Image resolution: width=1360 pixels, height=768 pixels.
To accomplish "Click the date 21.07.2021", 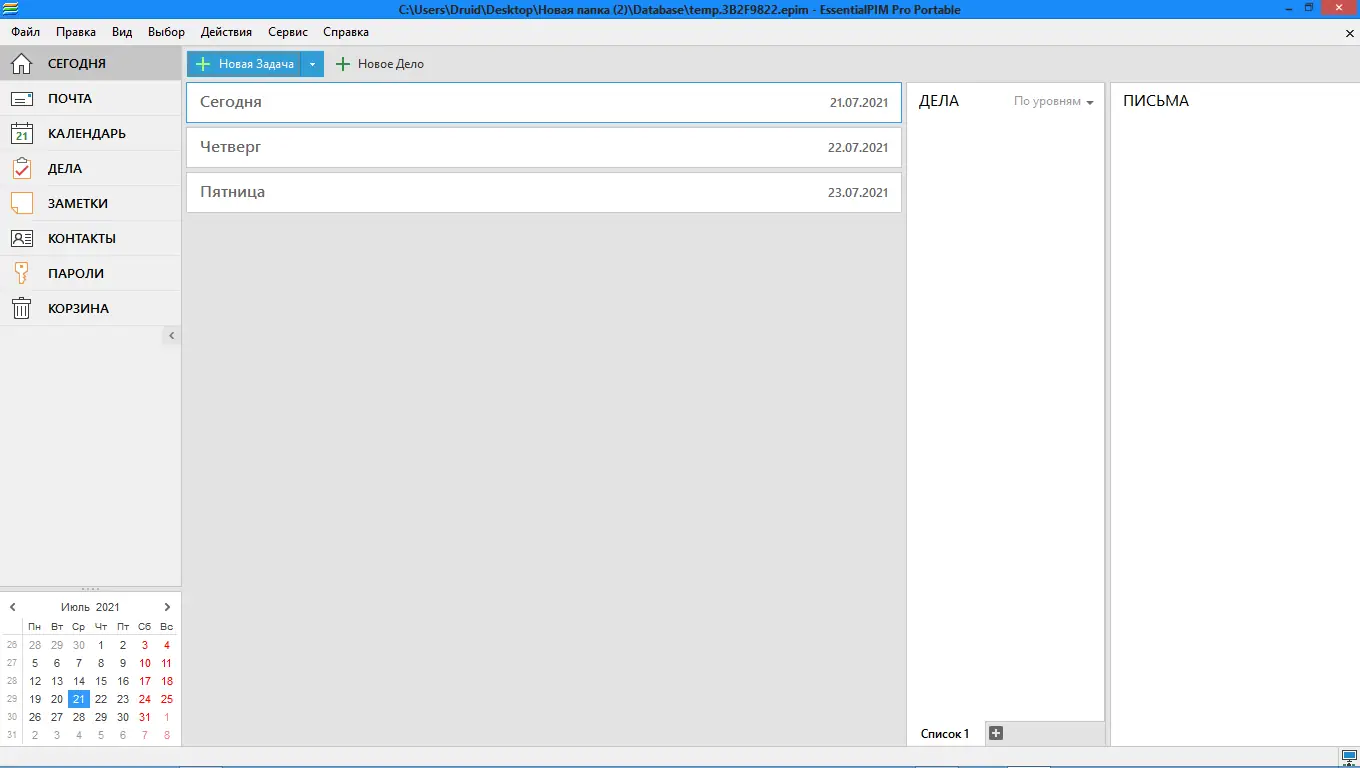I will 859,103.
